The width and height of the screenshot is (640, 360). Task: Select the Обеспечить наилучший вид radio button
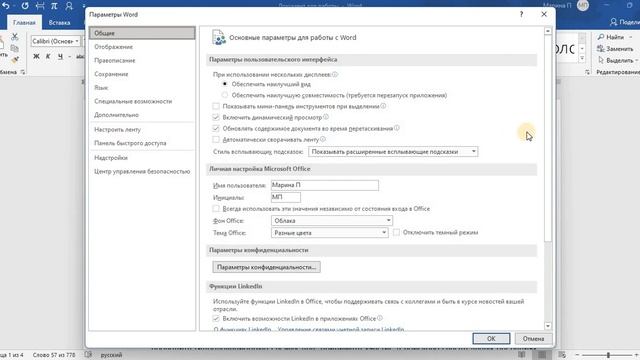point(224,84)
